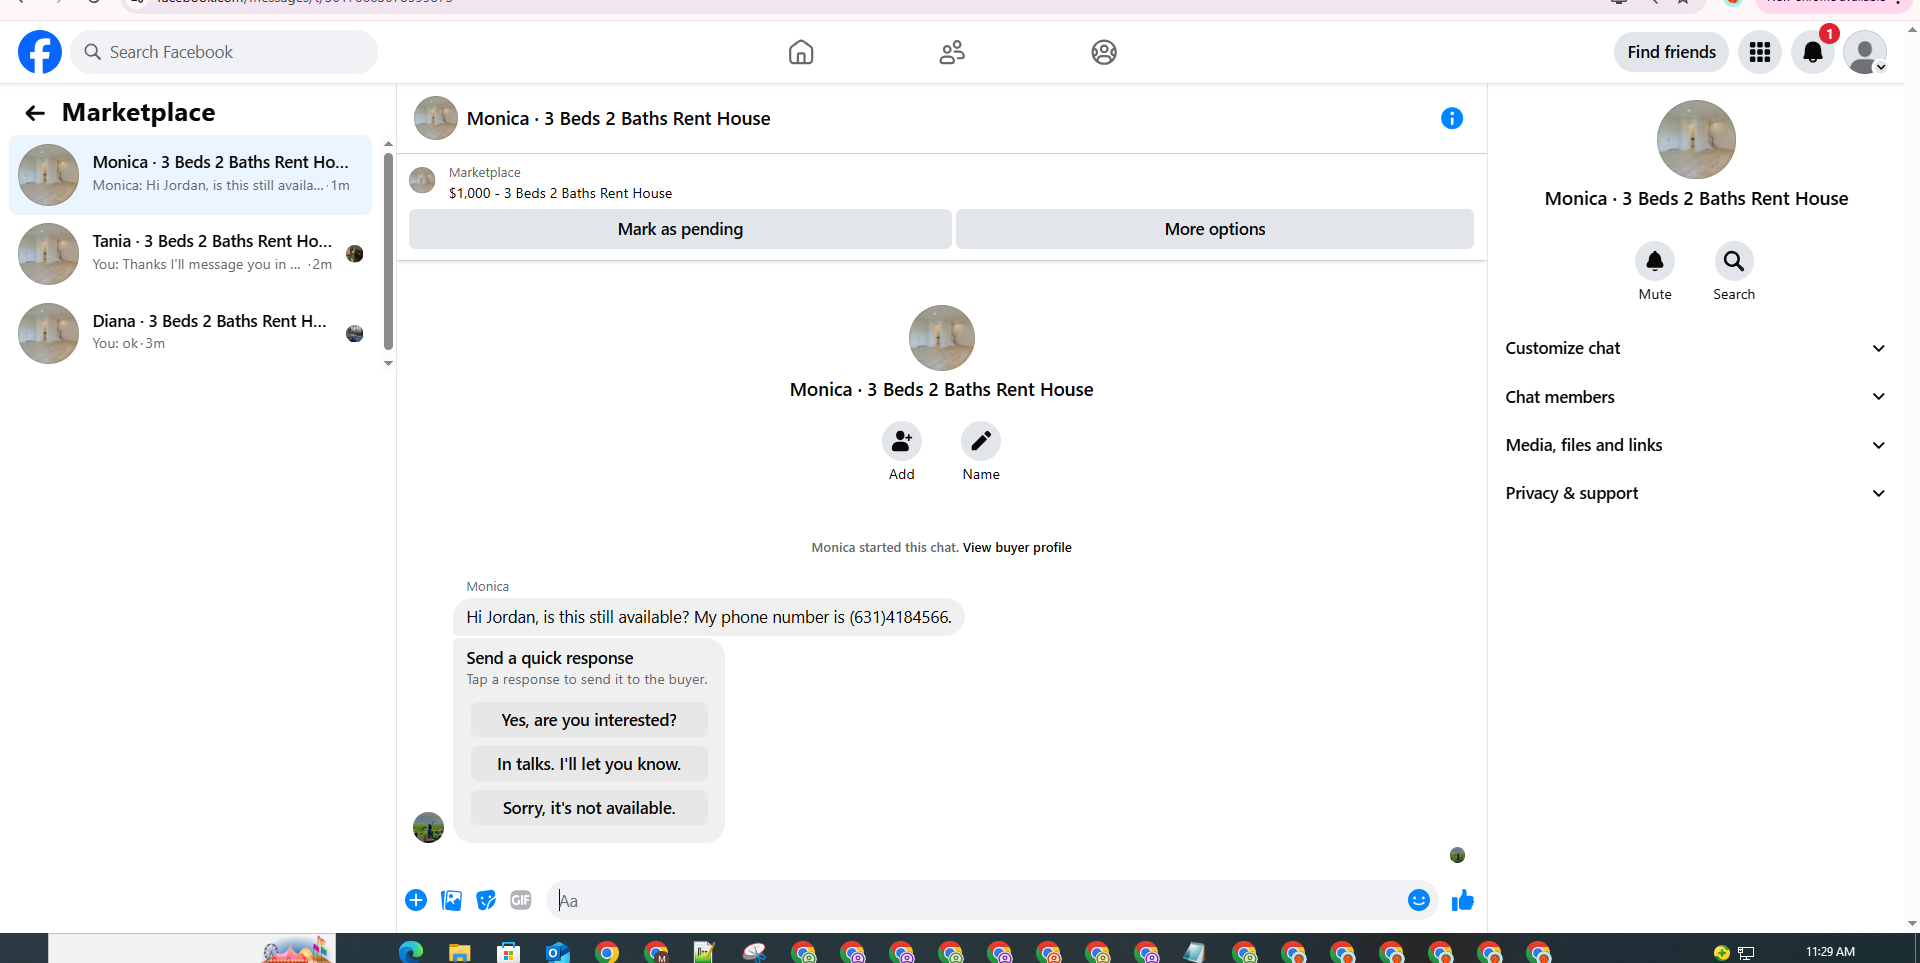Expand the Chat members section
Viewport: 1920px width, 963px height.
pyautogui.click(x=1696, y=397)
